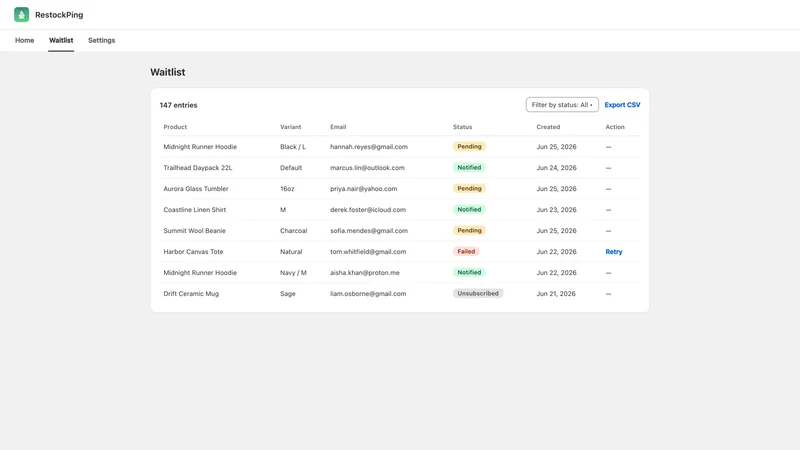The width and height of the screenshot is (800, 450).
Task: Click email priya.nair@yahoo.com
Action: [363, 189]
